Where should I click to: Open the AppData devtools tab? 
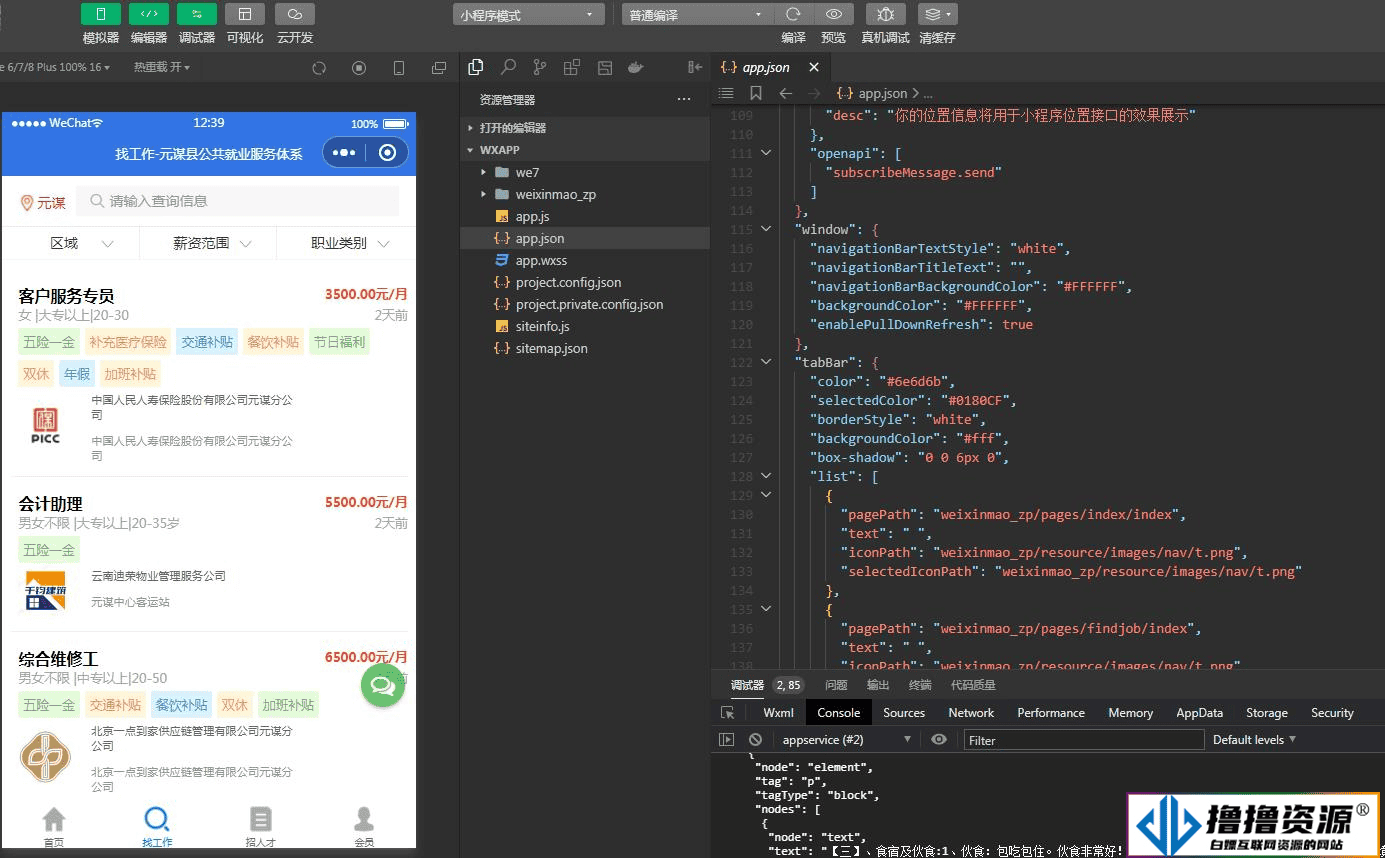pyautogui.click(x=1199, y=713)
